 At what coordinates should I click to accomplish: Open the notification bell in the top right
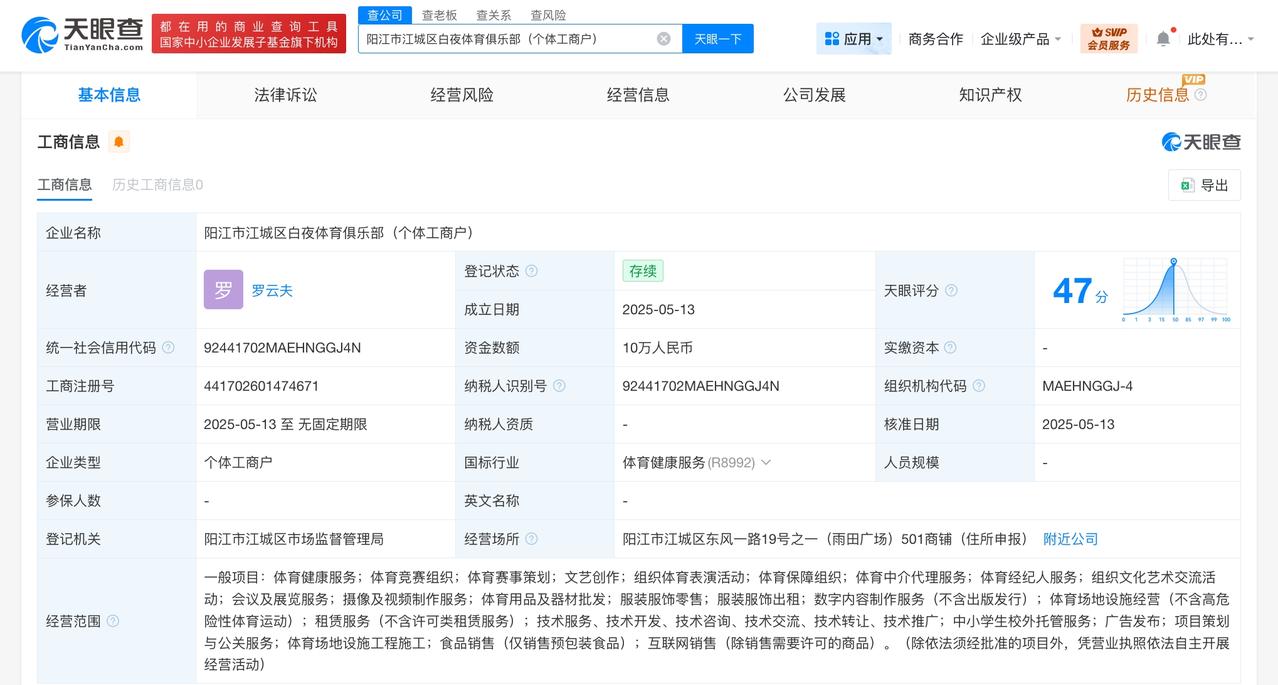click(x=1162, y=37)
